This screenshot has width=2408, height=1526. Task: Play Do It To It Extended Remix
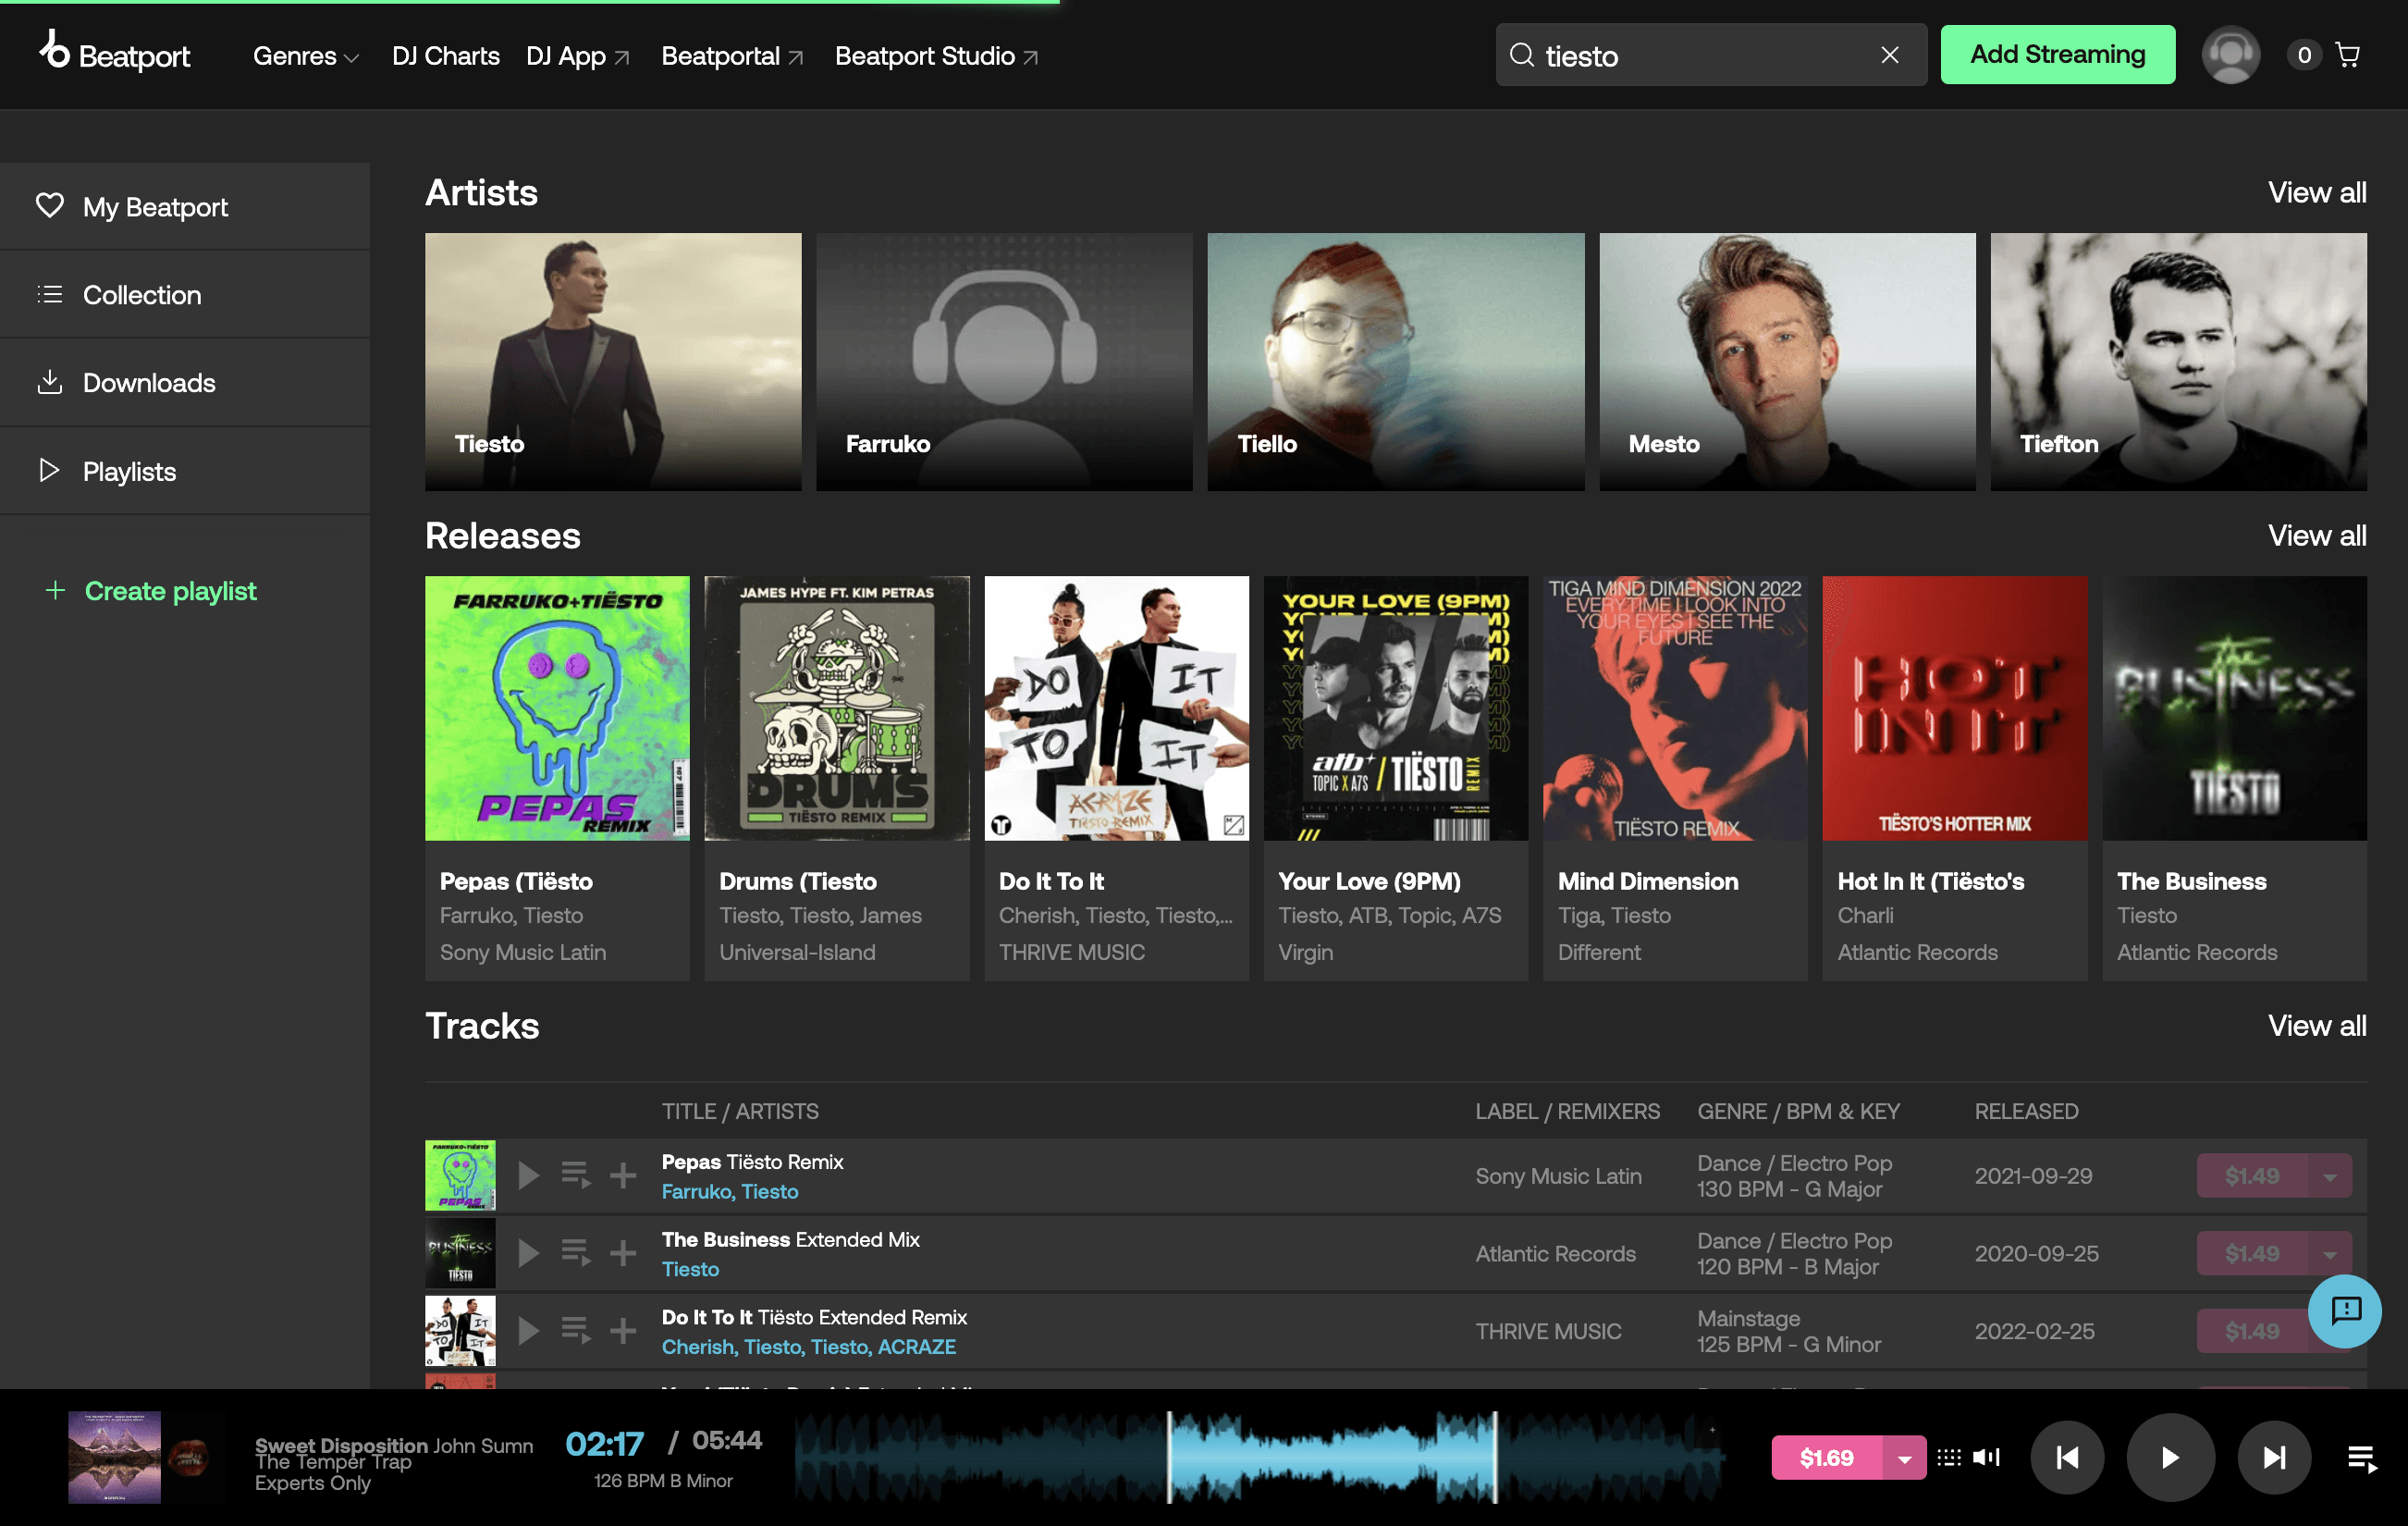528,1330
